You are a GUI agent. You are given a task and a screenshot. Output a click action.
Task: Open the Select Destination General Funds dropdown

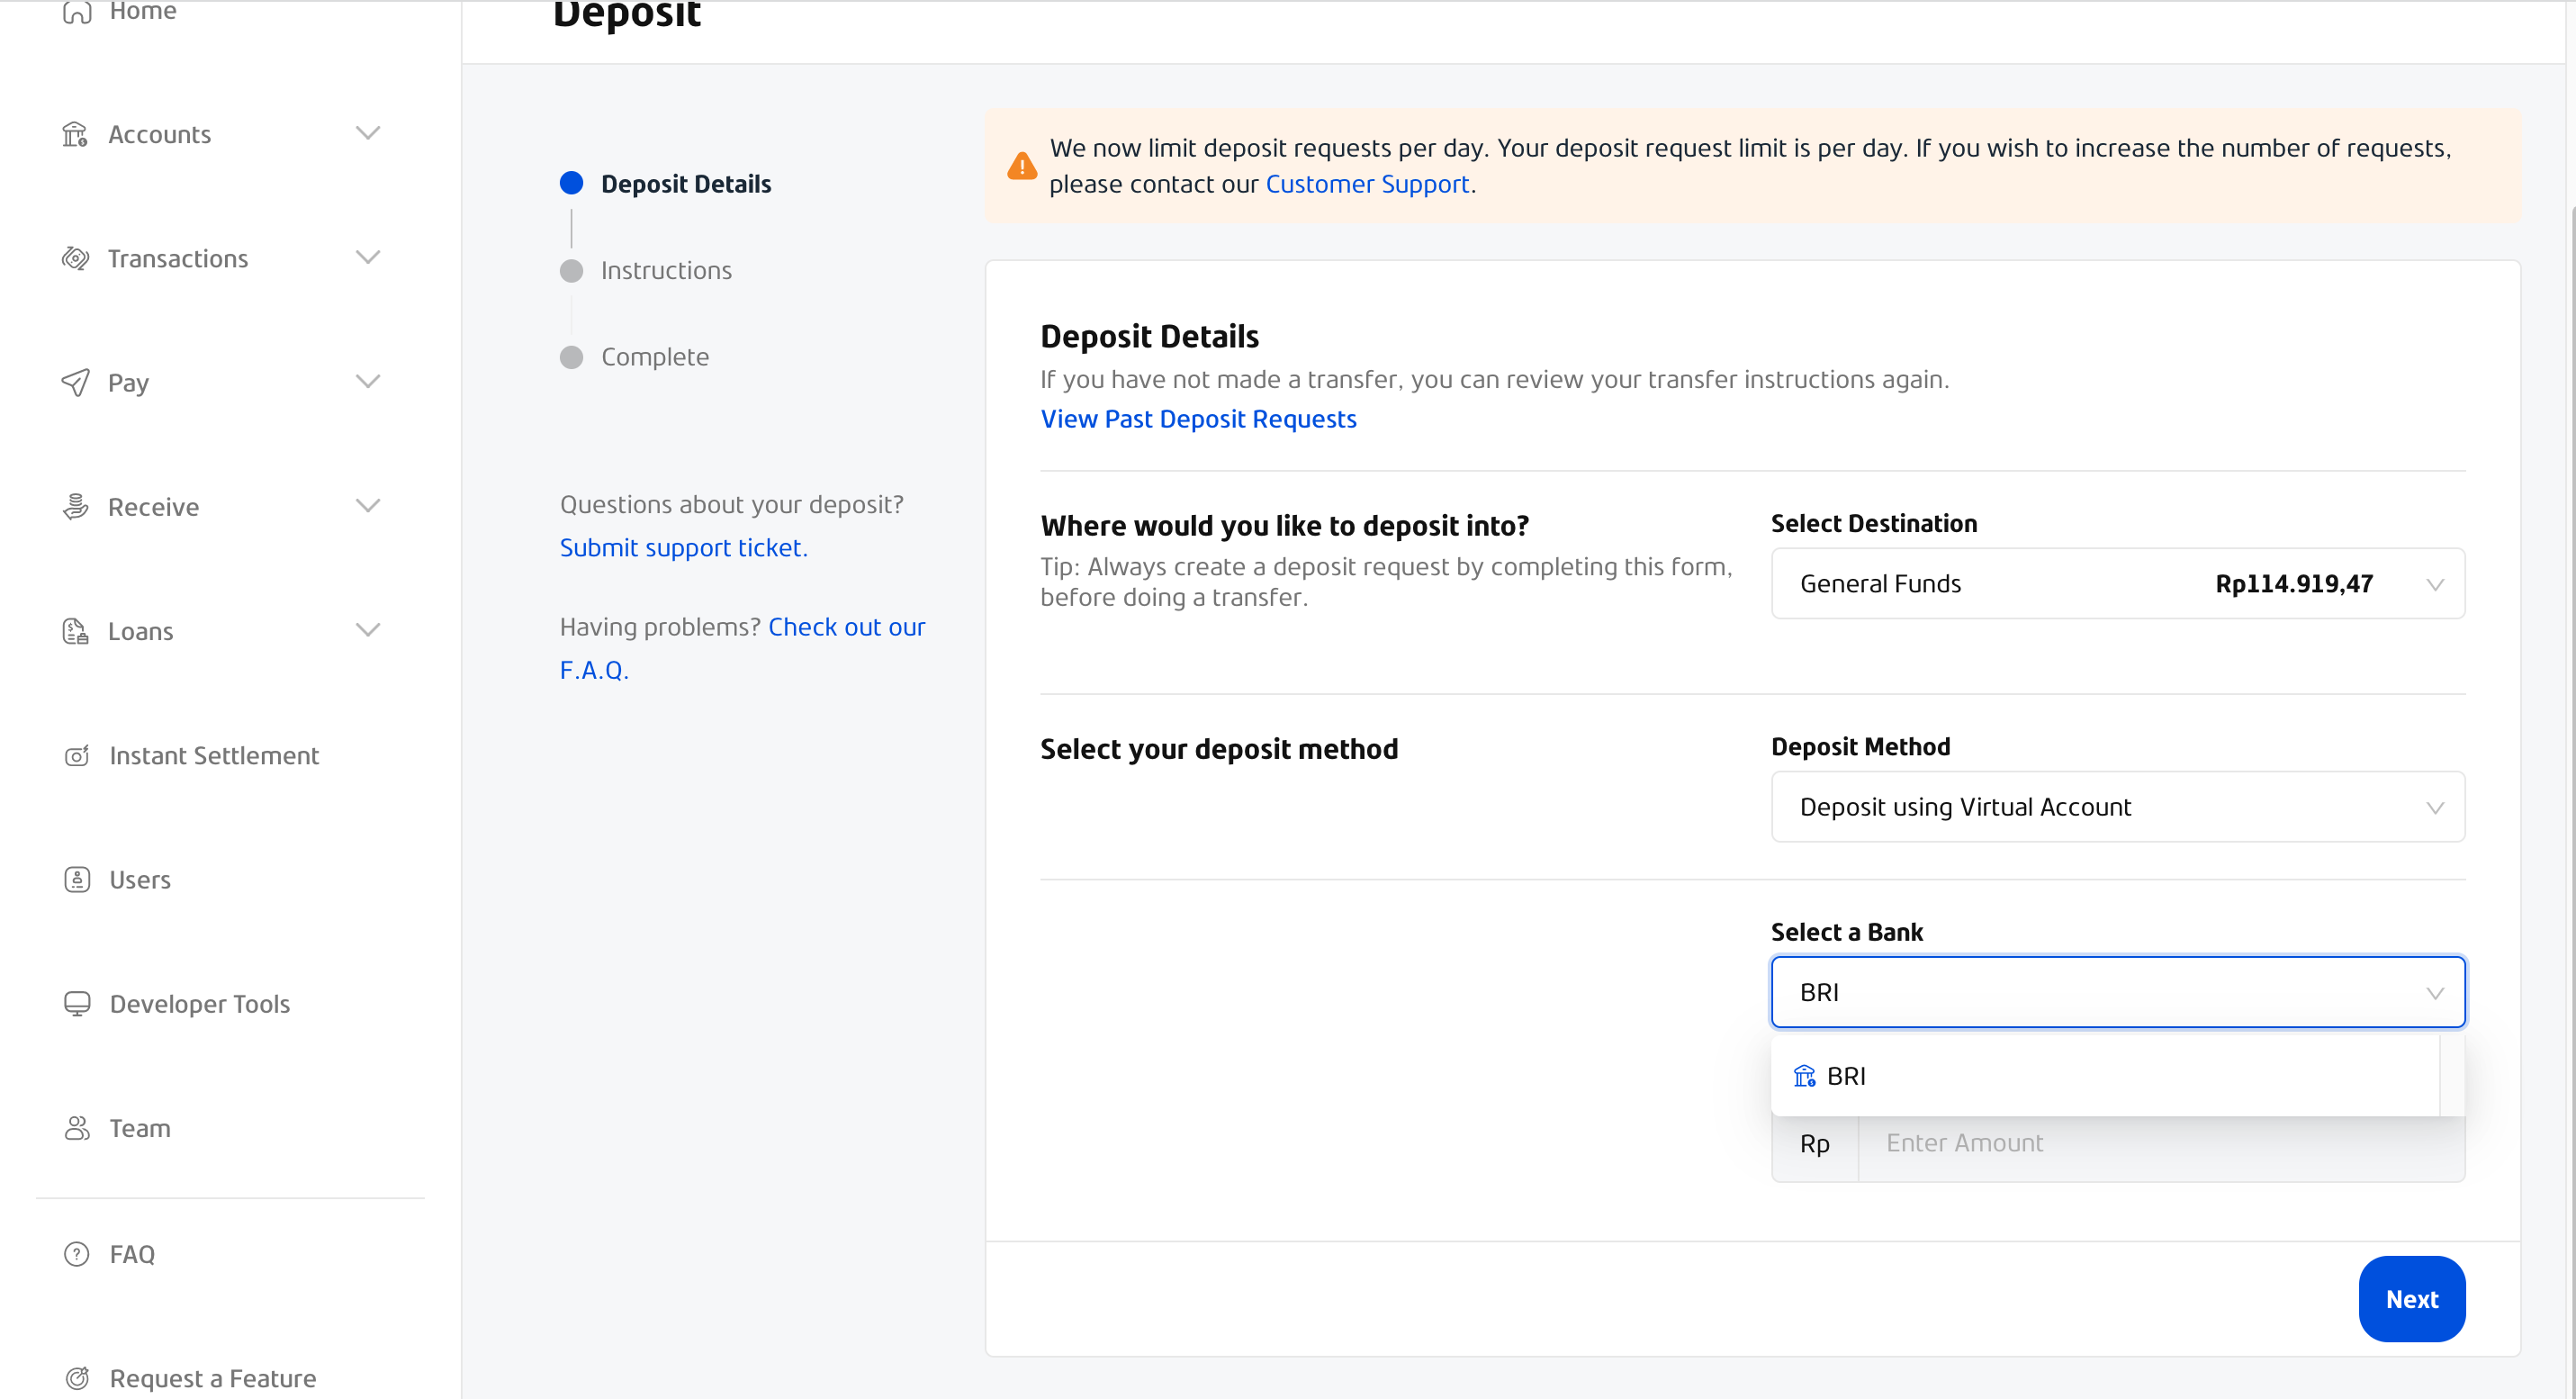click(x=2117, y=583)
